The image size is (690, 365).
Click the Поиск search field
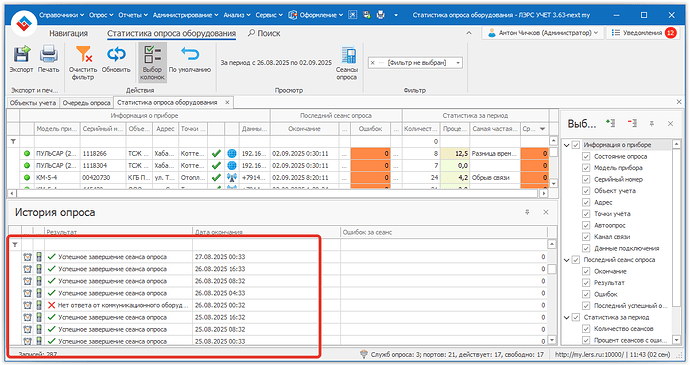(264, 33)
